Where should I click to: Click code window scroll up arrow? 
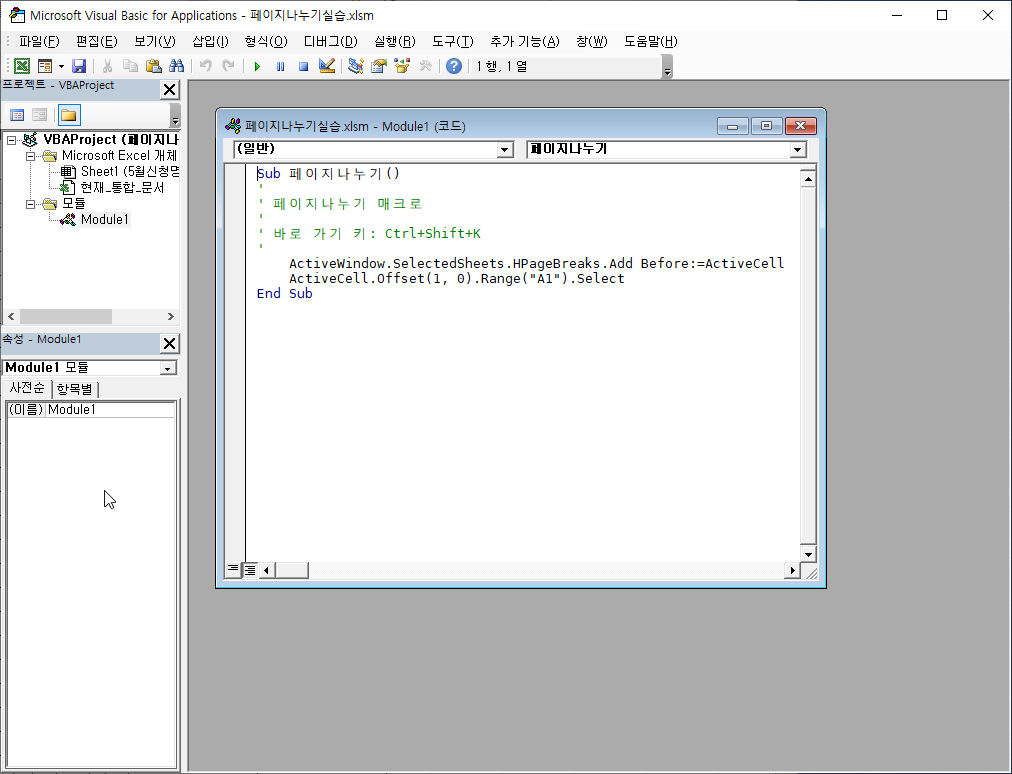click(808, 179)
